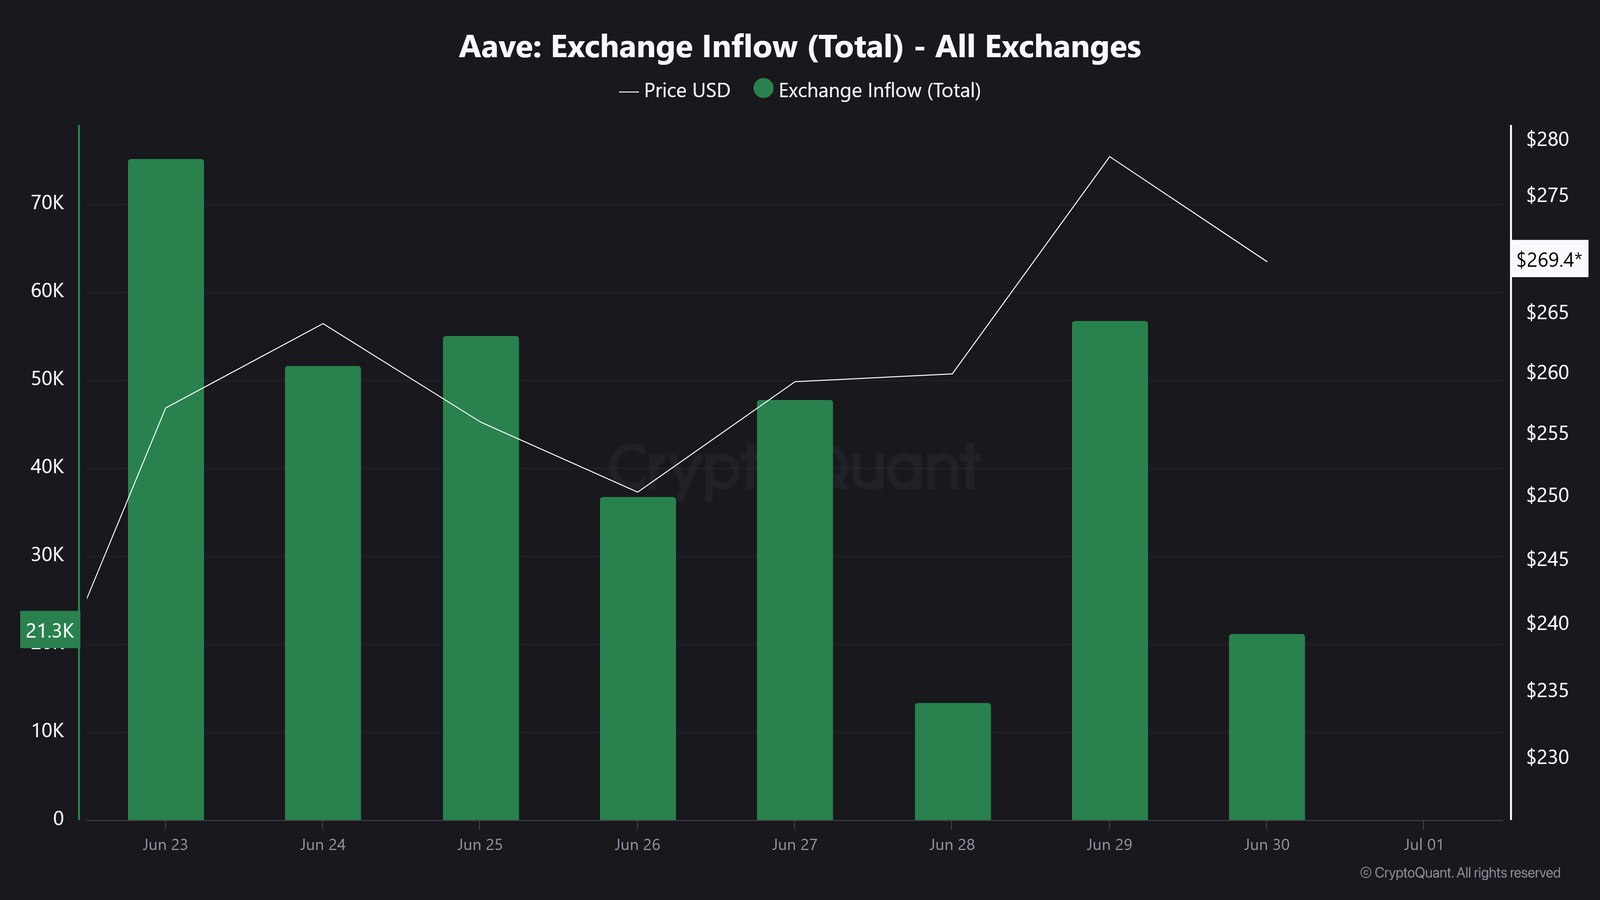The width and height of the screenshot is (1600, 900).
Task: Click the Jun 30 inflow bar
Action: pos(1267,727)
